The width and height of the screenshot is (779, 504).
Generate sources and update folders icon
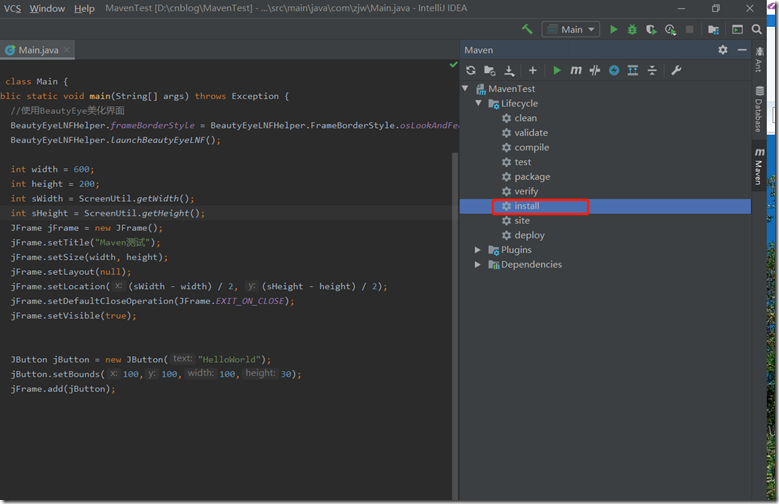pos(490,71)
